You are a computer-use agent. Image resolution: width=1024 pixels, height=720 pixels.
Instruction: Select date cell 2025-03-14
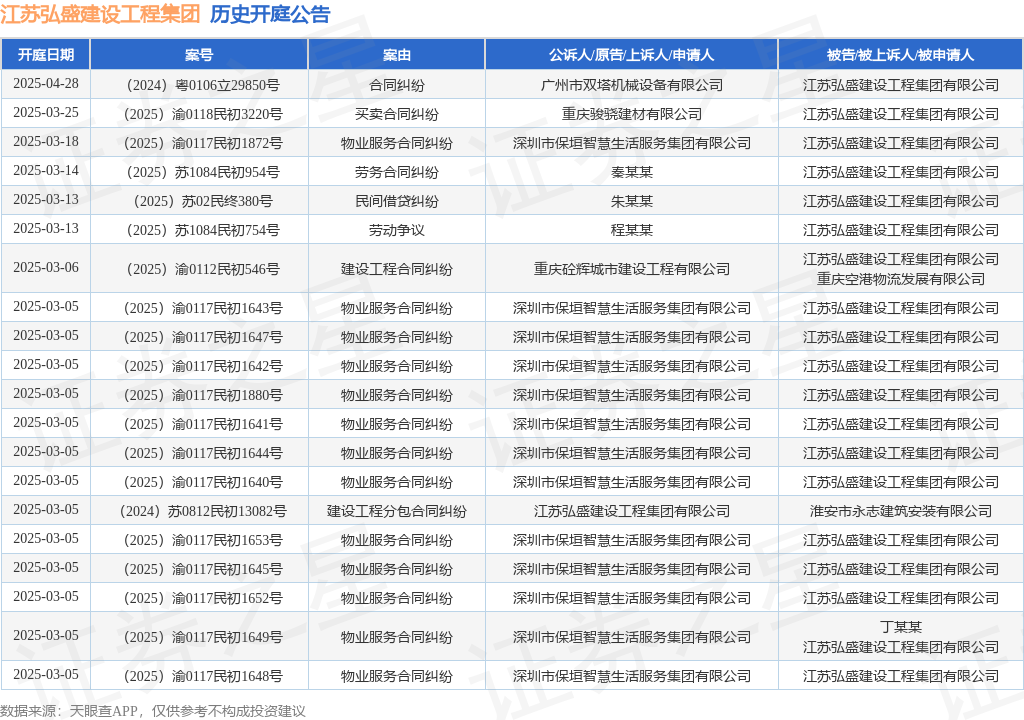pyautogui.click(x=46, y=171)
